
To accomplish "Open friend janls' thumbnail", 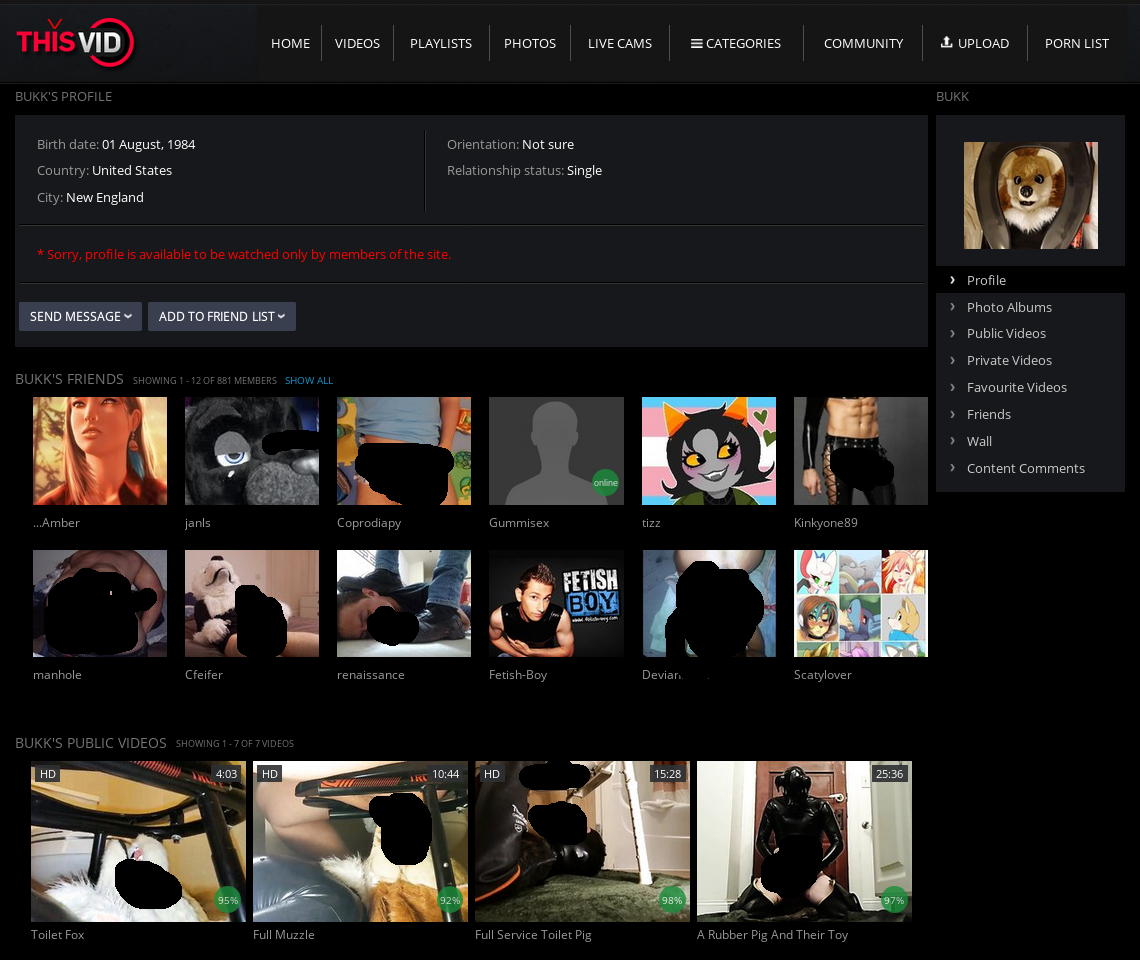I will point(252,451).
